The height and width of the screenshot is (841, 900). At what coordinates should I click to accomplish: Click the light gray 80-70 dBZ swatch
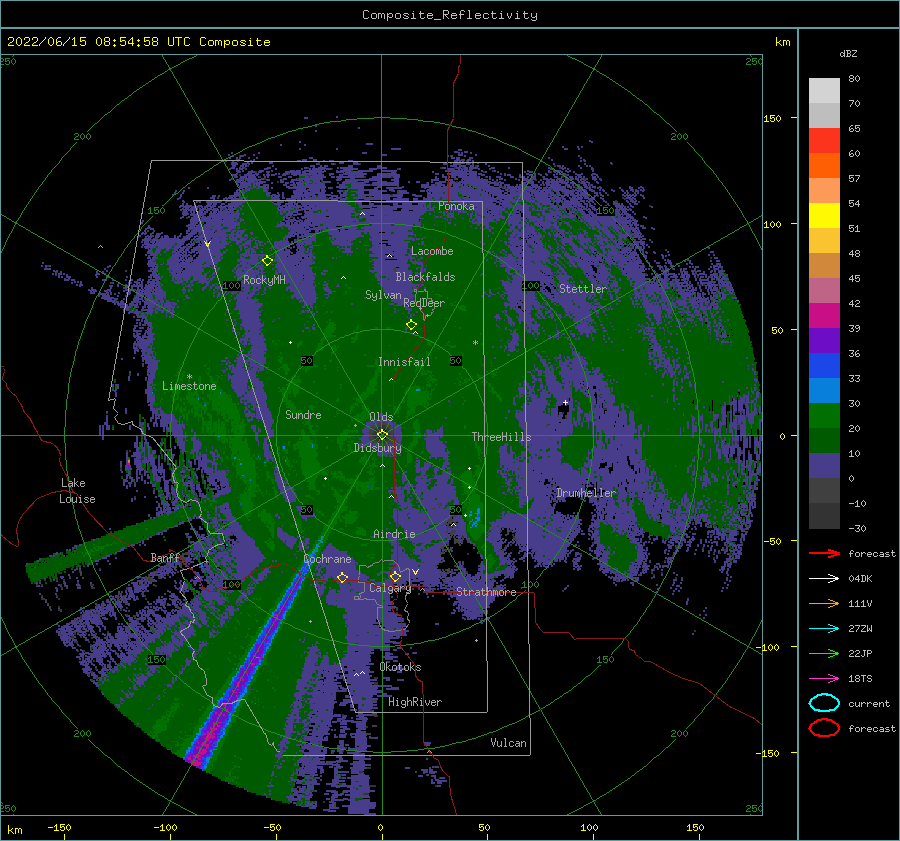[824, 91]
